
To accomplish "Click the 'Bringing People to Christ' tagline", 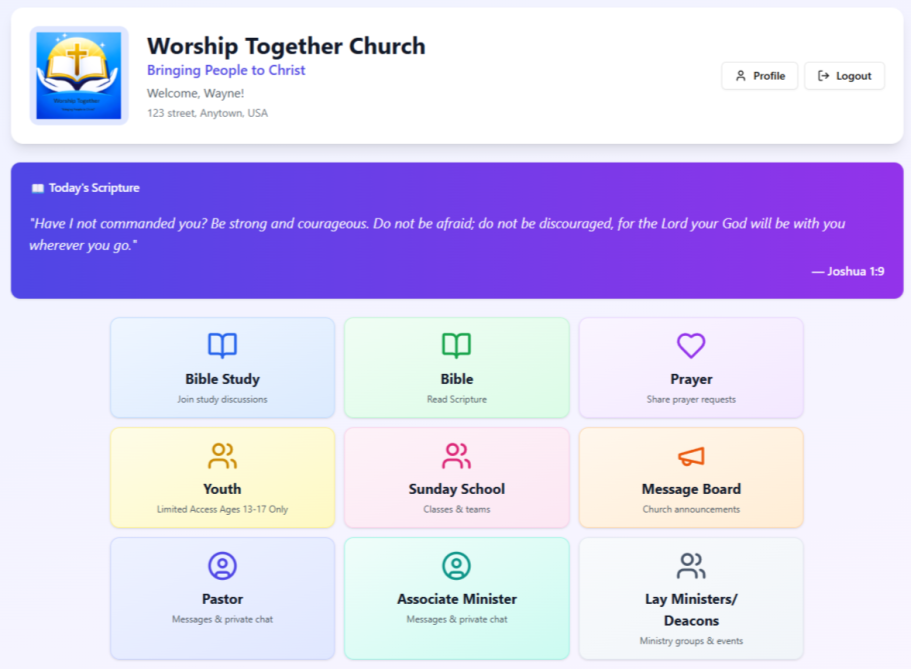I will pyautogui.click(x=226, y=70).
